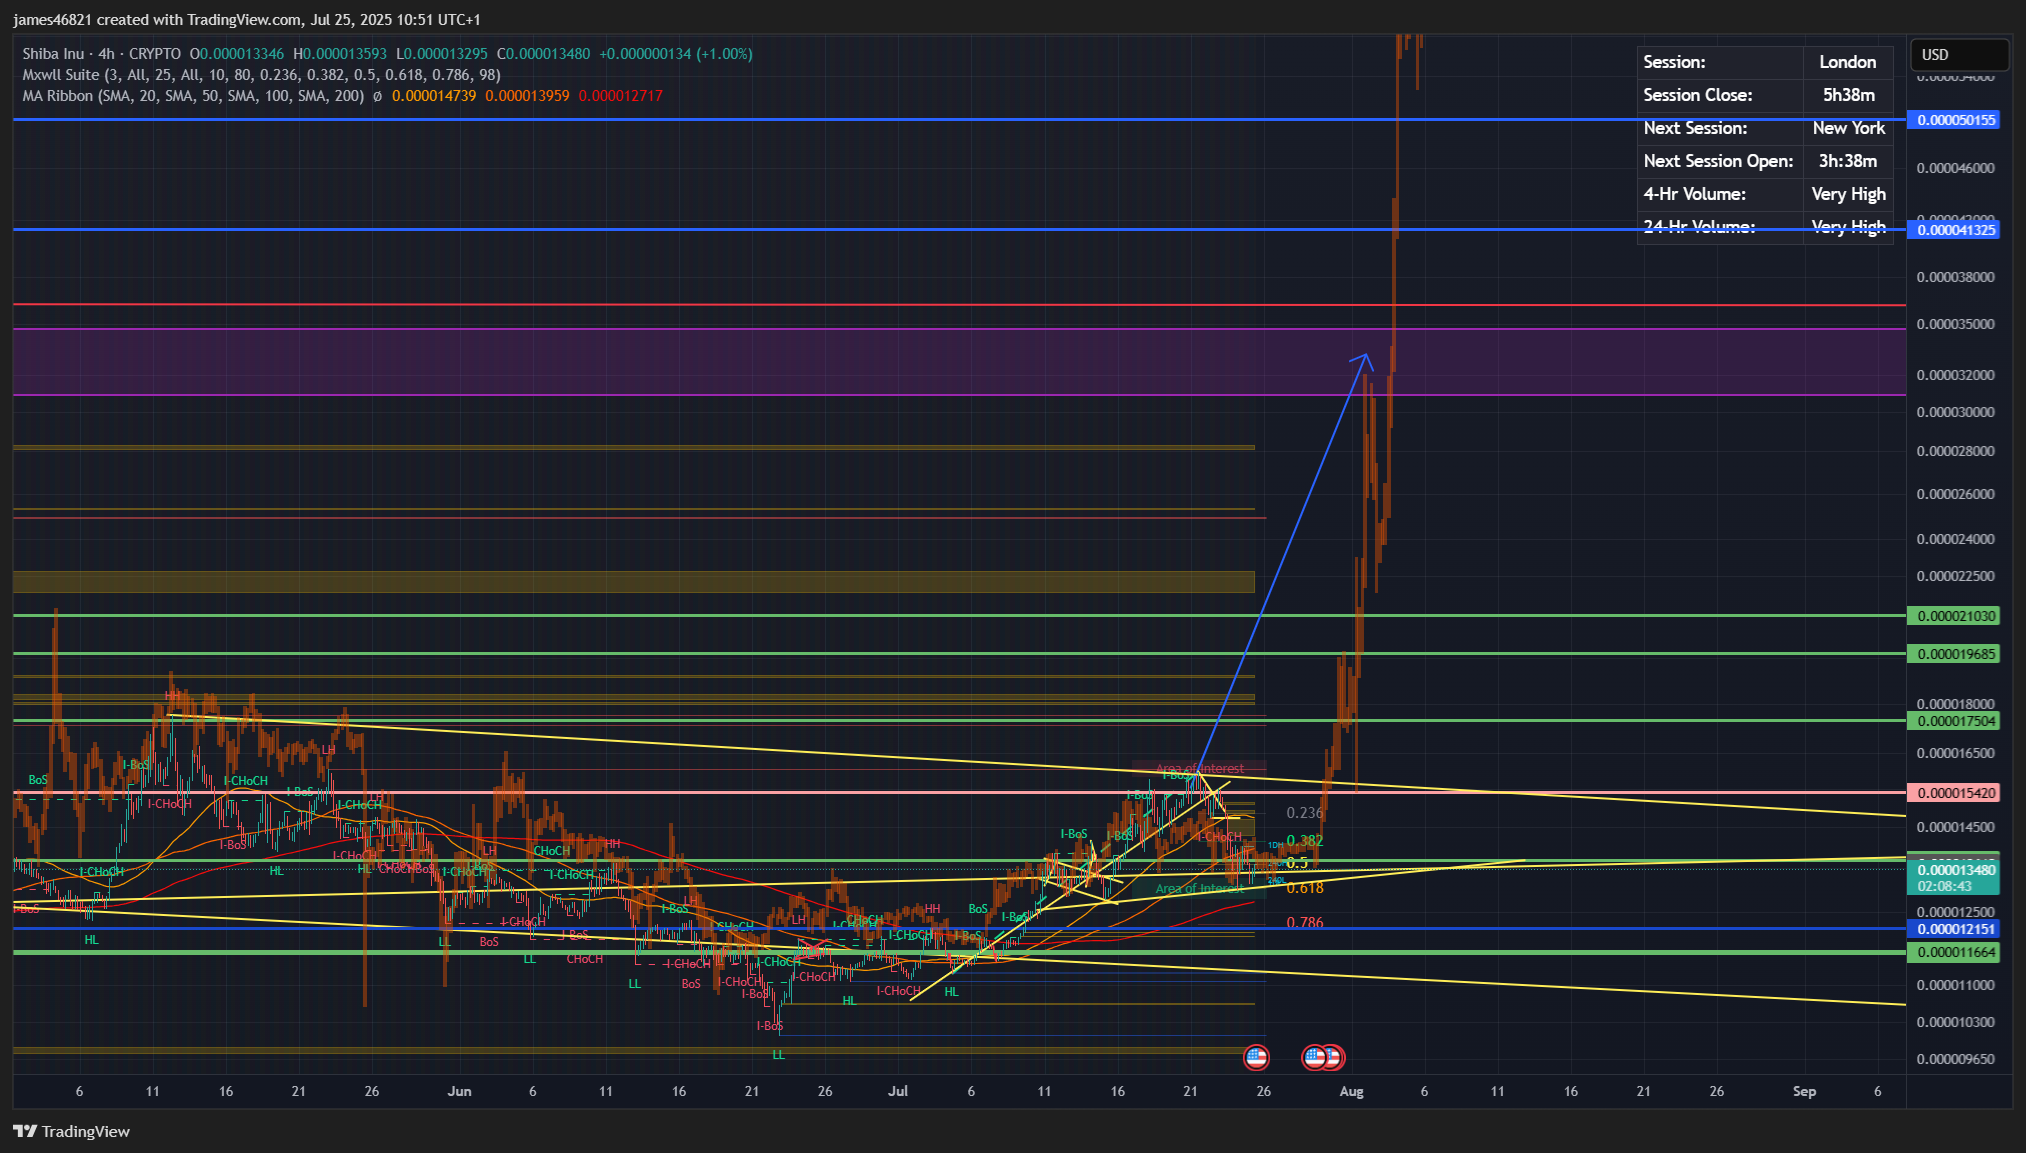Click the London session cell
This screenshot has width=2026, height=1153.
coord(1847,62)
